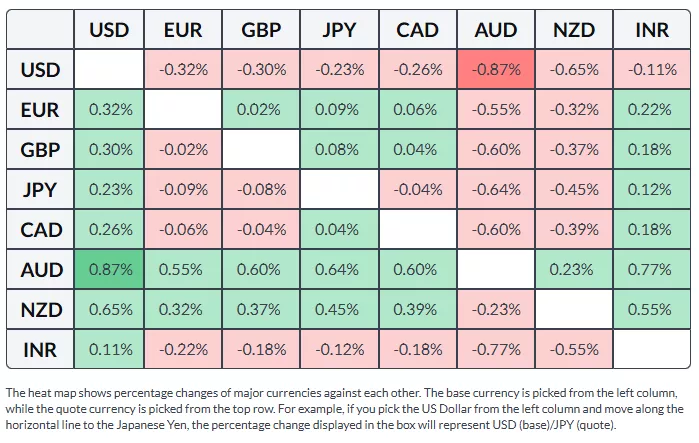Click the NZD/INR cell showing 0.55%
Screen dimensions: 699x443
(x=652, y=310)
